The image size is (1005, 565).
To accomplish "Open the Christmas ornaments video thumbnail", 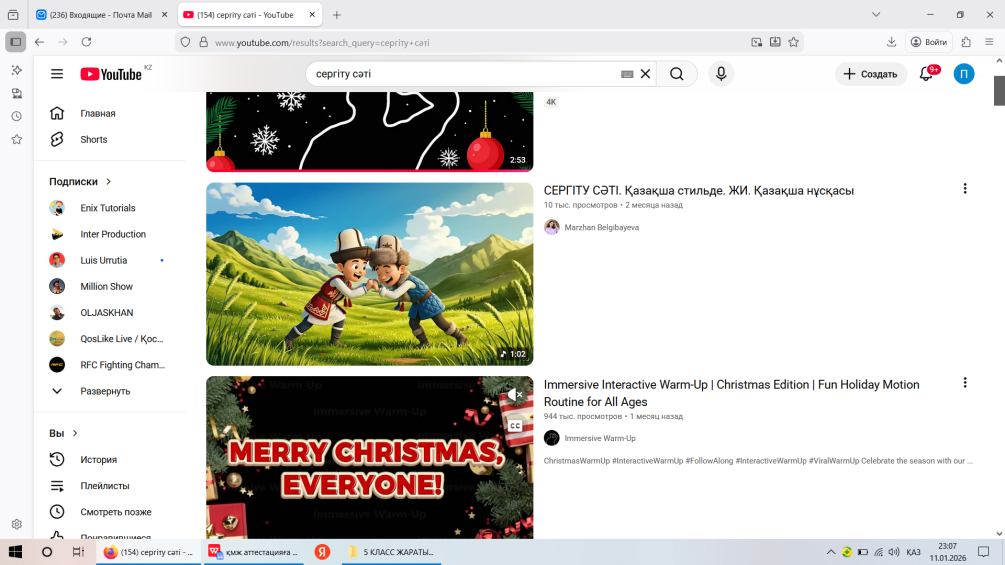I will click(x=370, y=131).
